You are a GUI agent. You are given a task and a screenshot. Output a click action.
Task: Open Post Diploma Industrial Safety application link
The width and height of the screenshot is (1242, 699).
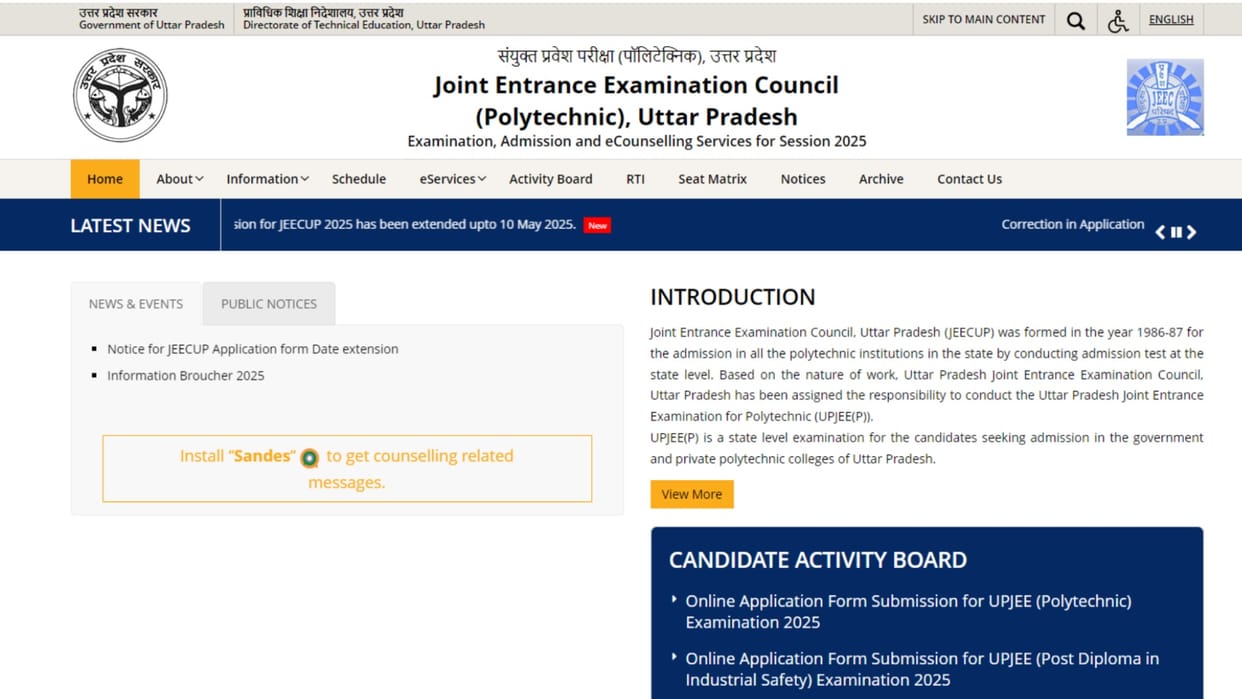(922, 669)
